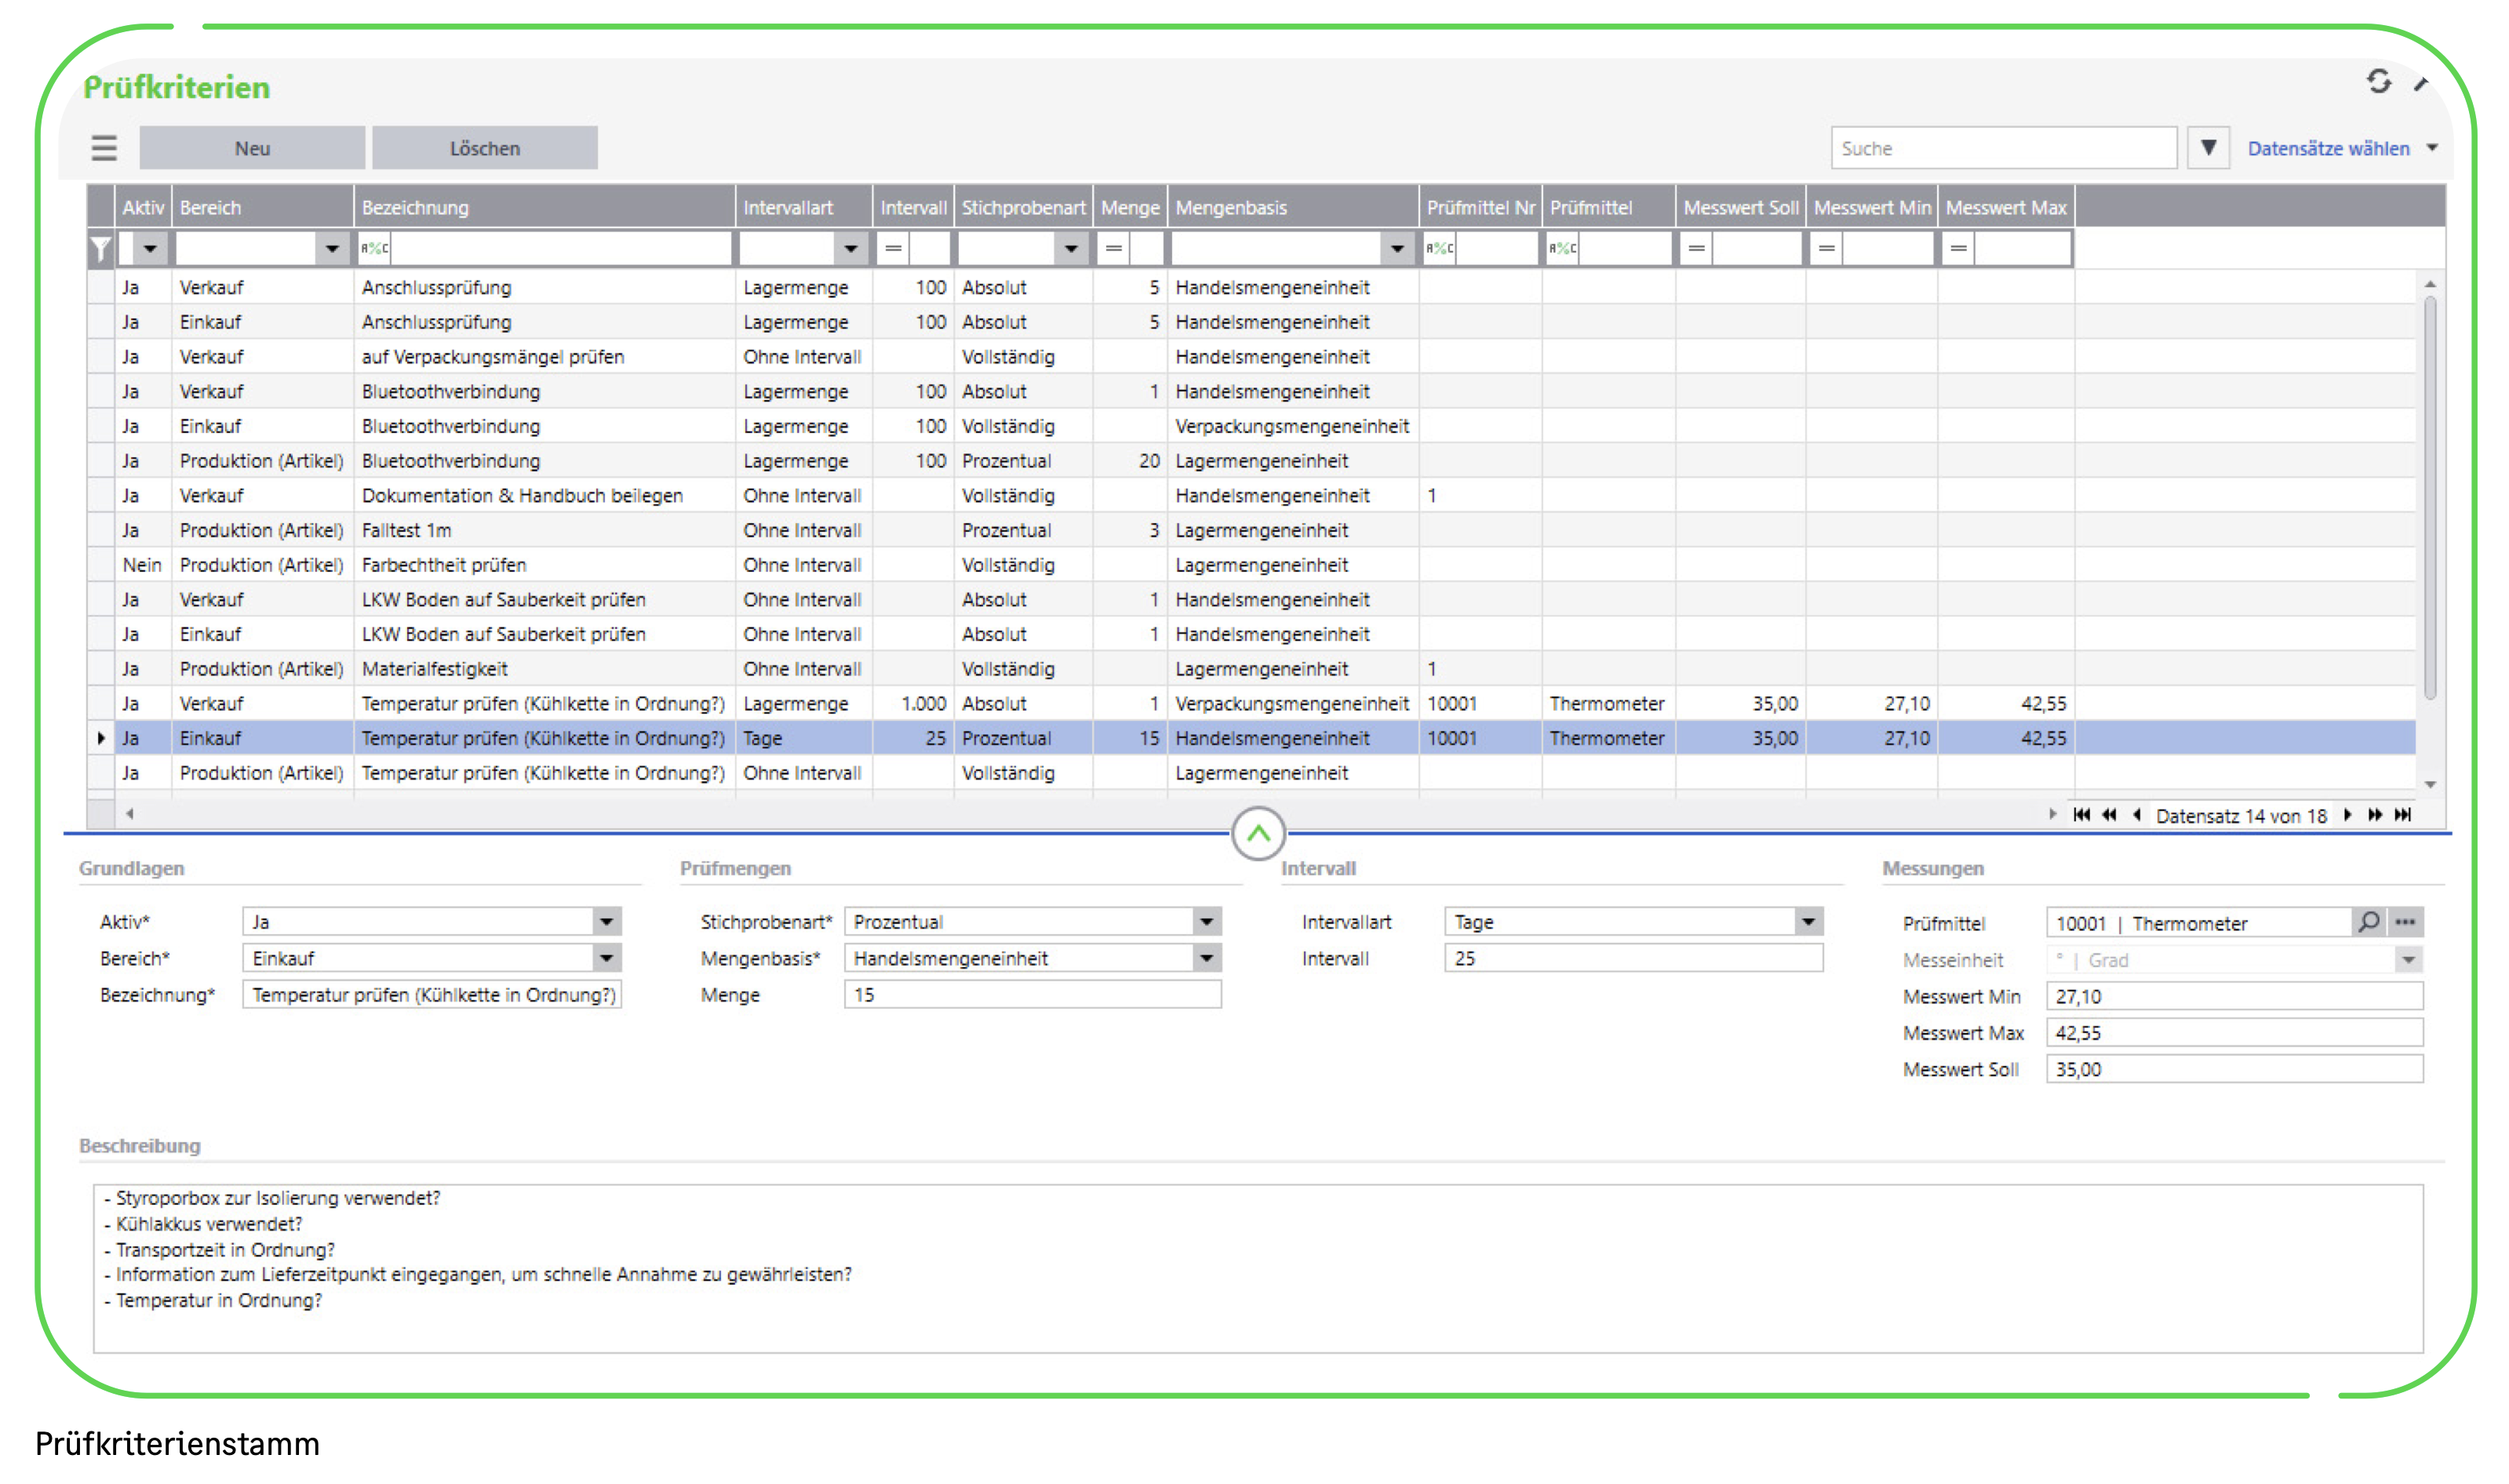Sort by Messwert Soll column header

[x=1740, y=207]
